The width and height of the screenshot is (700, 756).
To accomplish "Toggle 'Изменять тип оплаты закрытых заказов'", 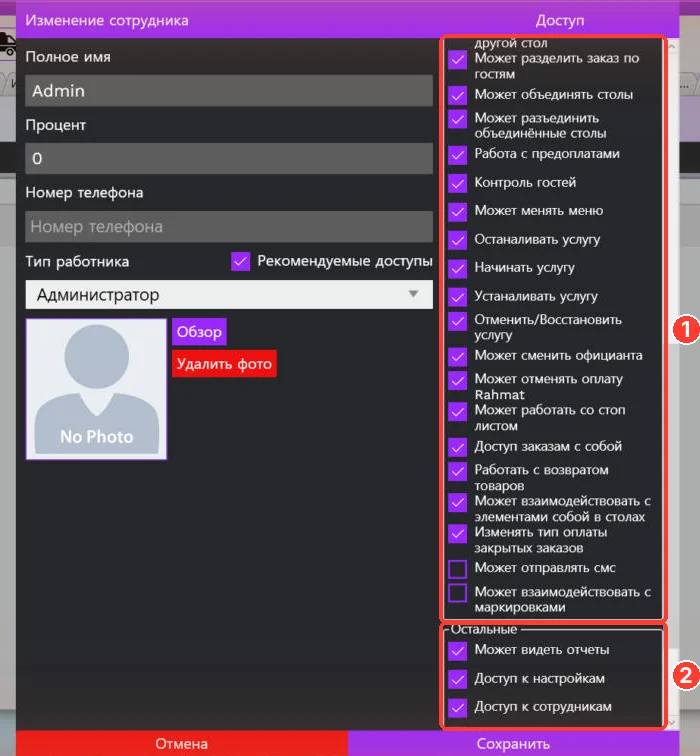I will tap(457, 533).
